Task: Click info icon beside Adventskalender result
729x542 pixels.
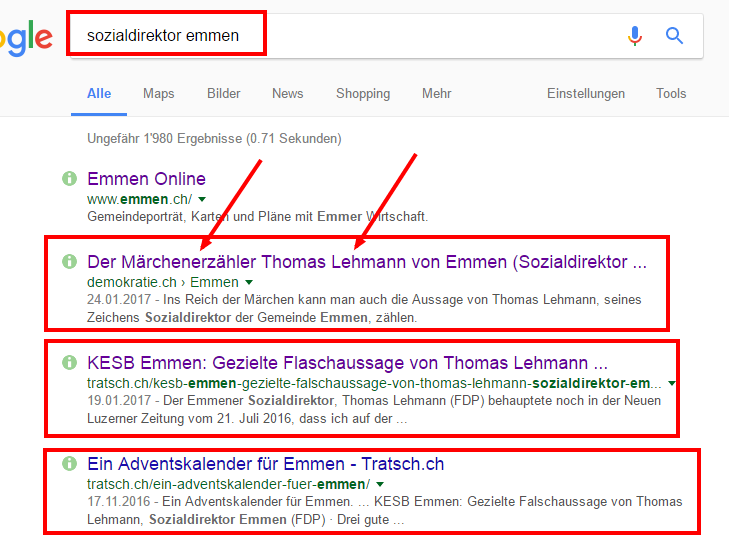Action: (x=69, y=463)
